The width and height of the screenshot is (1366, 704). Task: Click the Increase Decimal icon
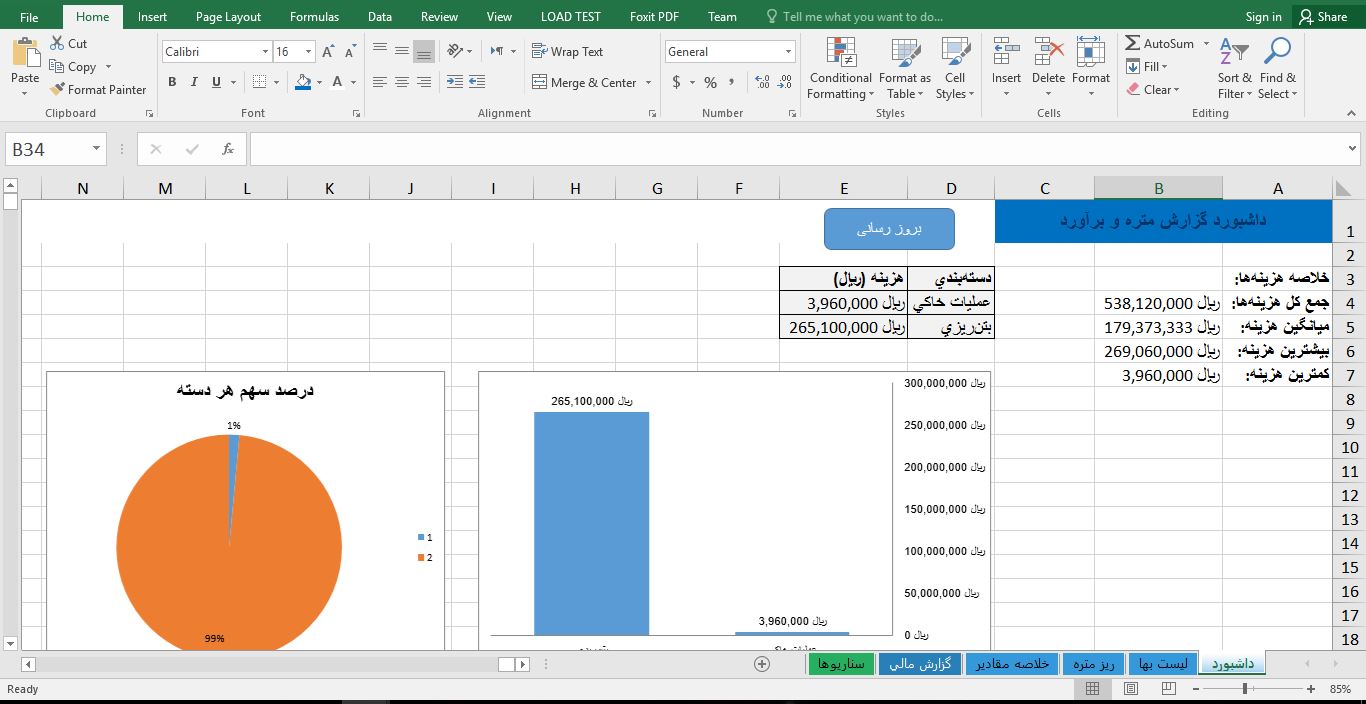tap(763, 82)
